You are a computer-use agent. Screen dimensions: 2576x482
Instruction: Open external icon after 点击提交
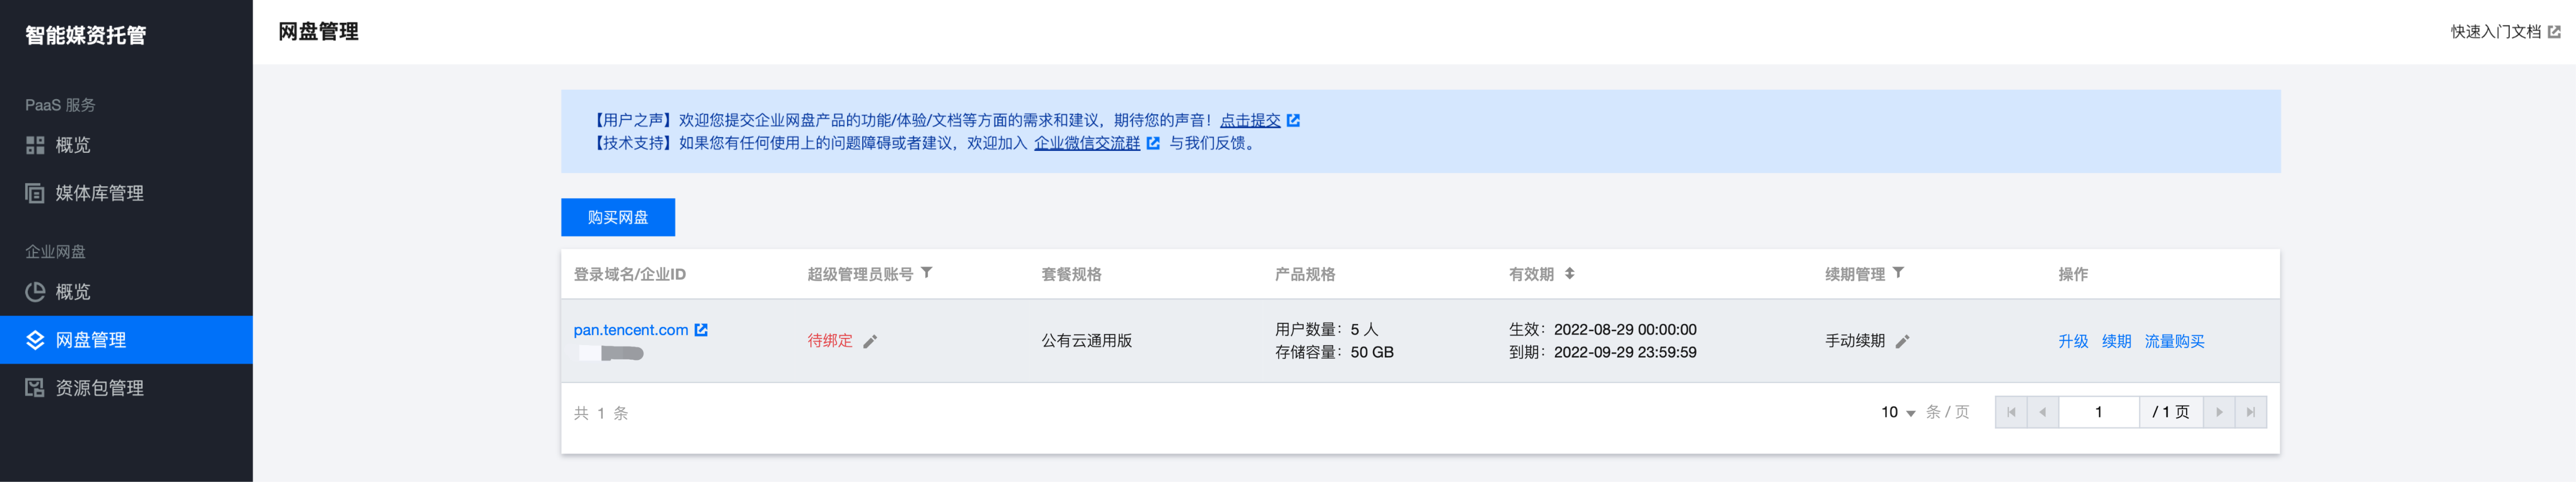pyautogui.click(x=1293, y=120)
